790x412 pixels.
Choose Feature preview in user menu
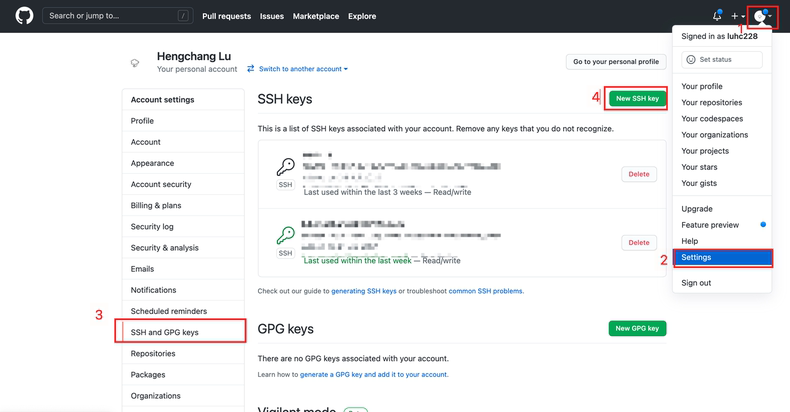coord(722,225)
